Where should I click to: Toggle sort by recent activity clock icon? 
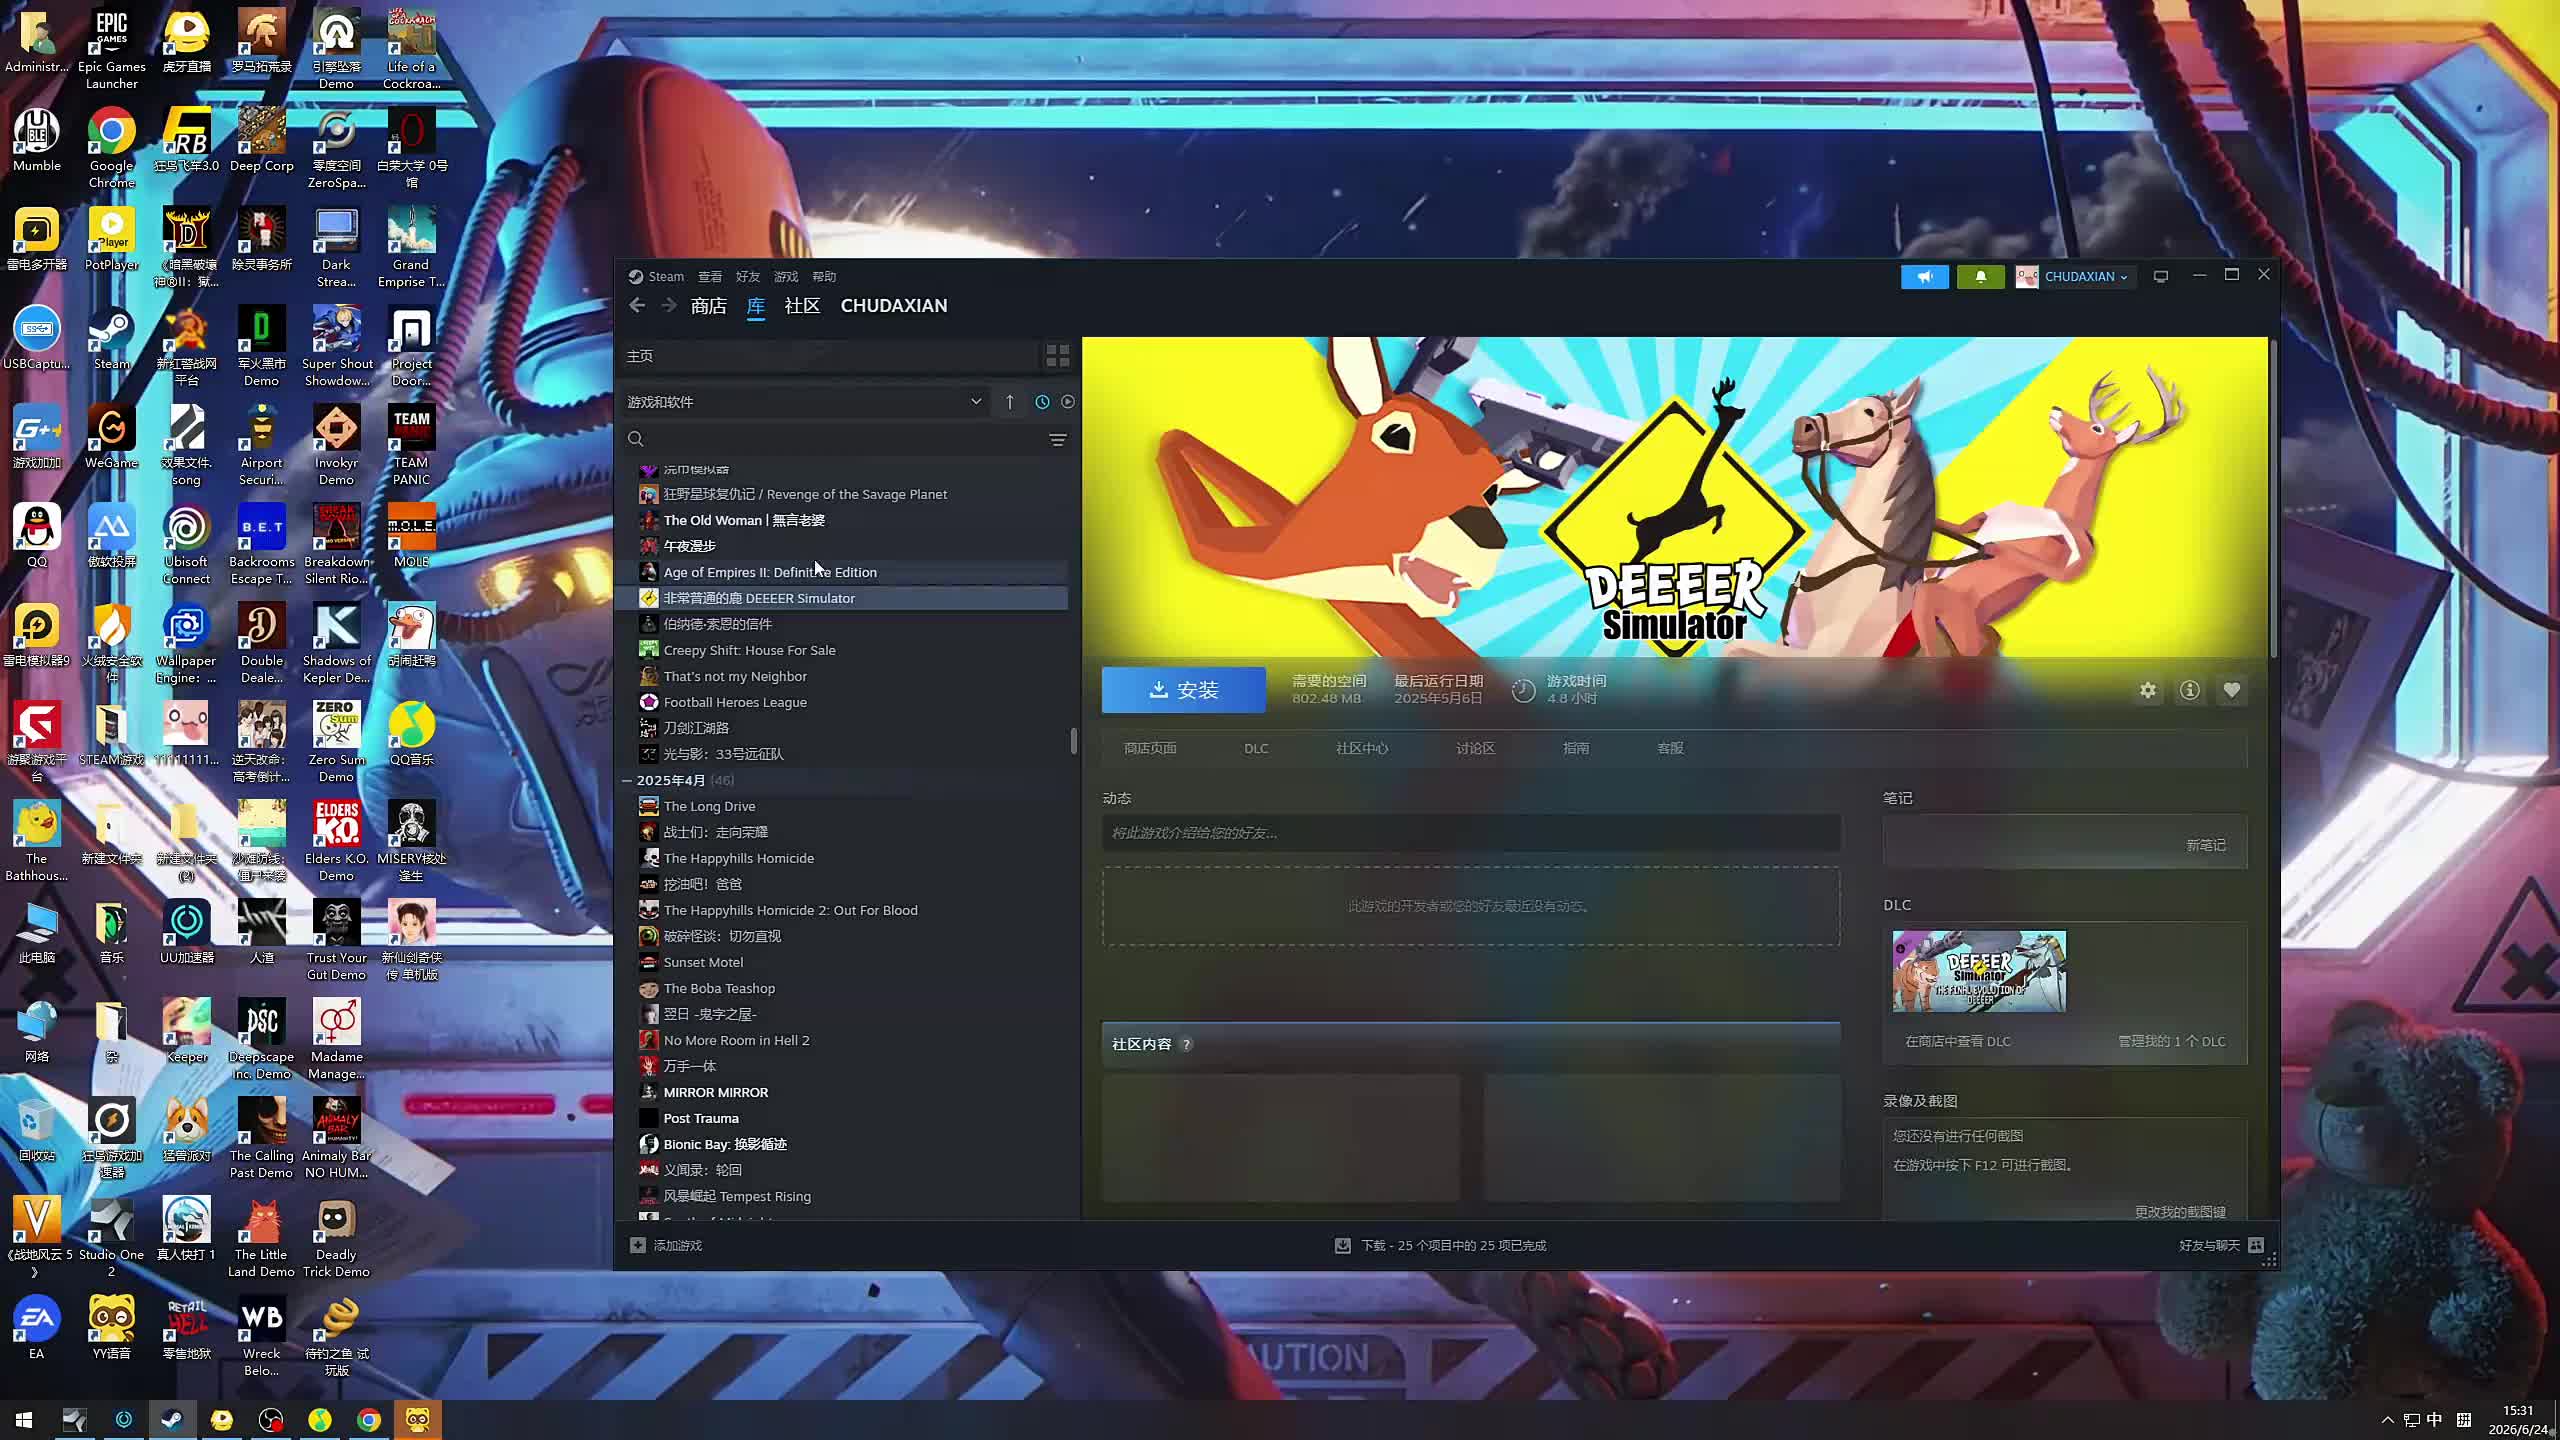tap(1042, 402)
